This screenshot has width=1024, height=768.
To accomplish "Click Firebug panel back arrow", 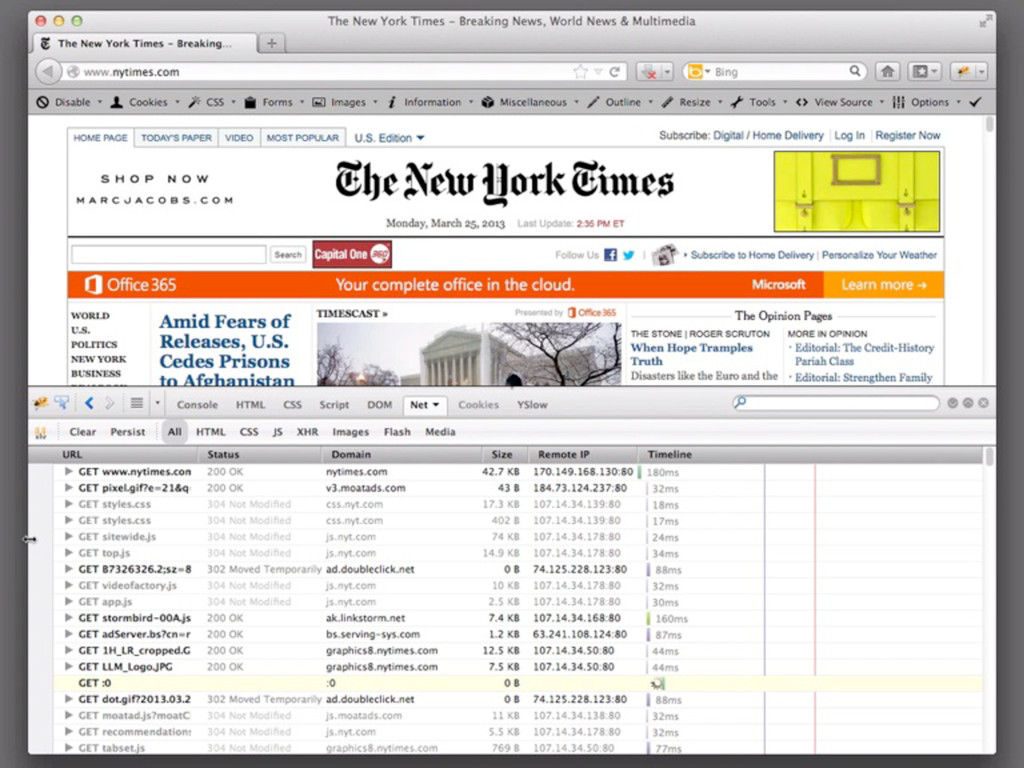I will coord(89,404).
